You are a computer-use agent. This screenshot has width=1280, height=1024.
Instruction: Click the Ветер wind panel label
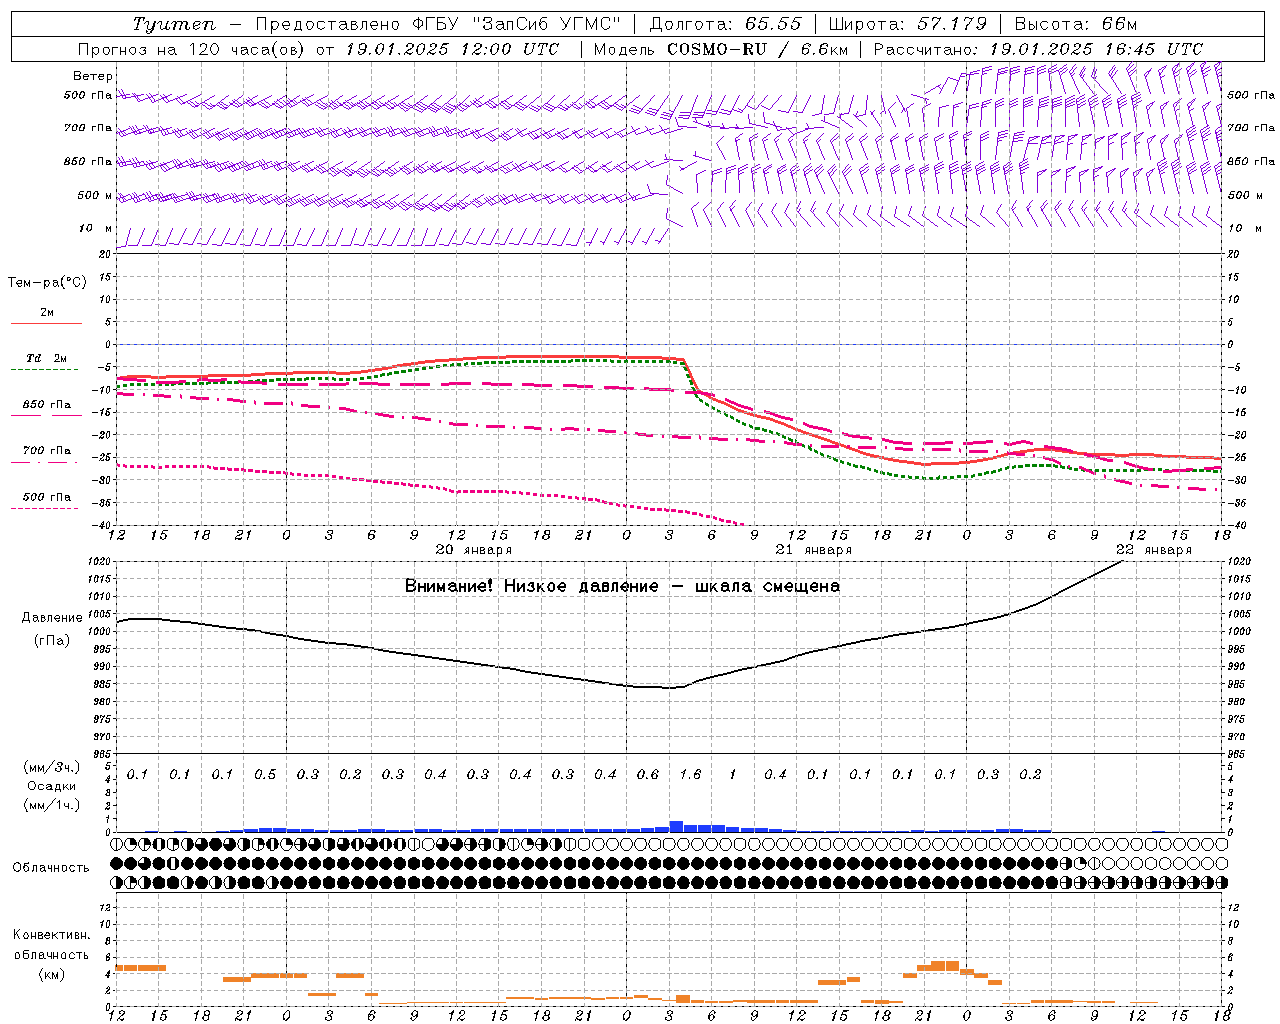93,76
